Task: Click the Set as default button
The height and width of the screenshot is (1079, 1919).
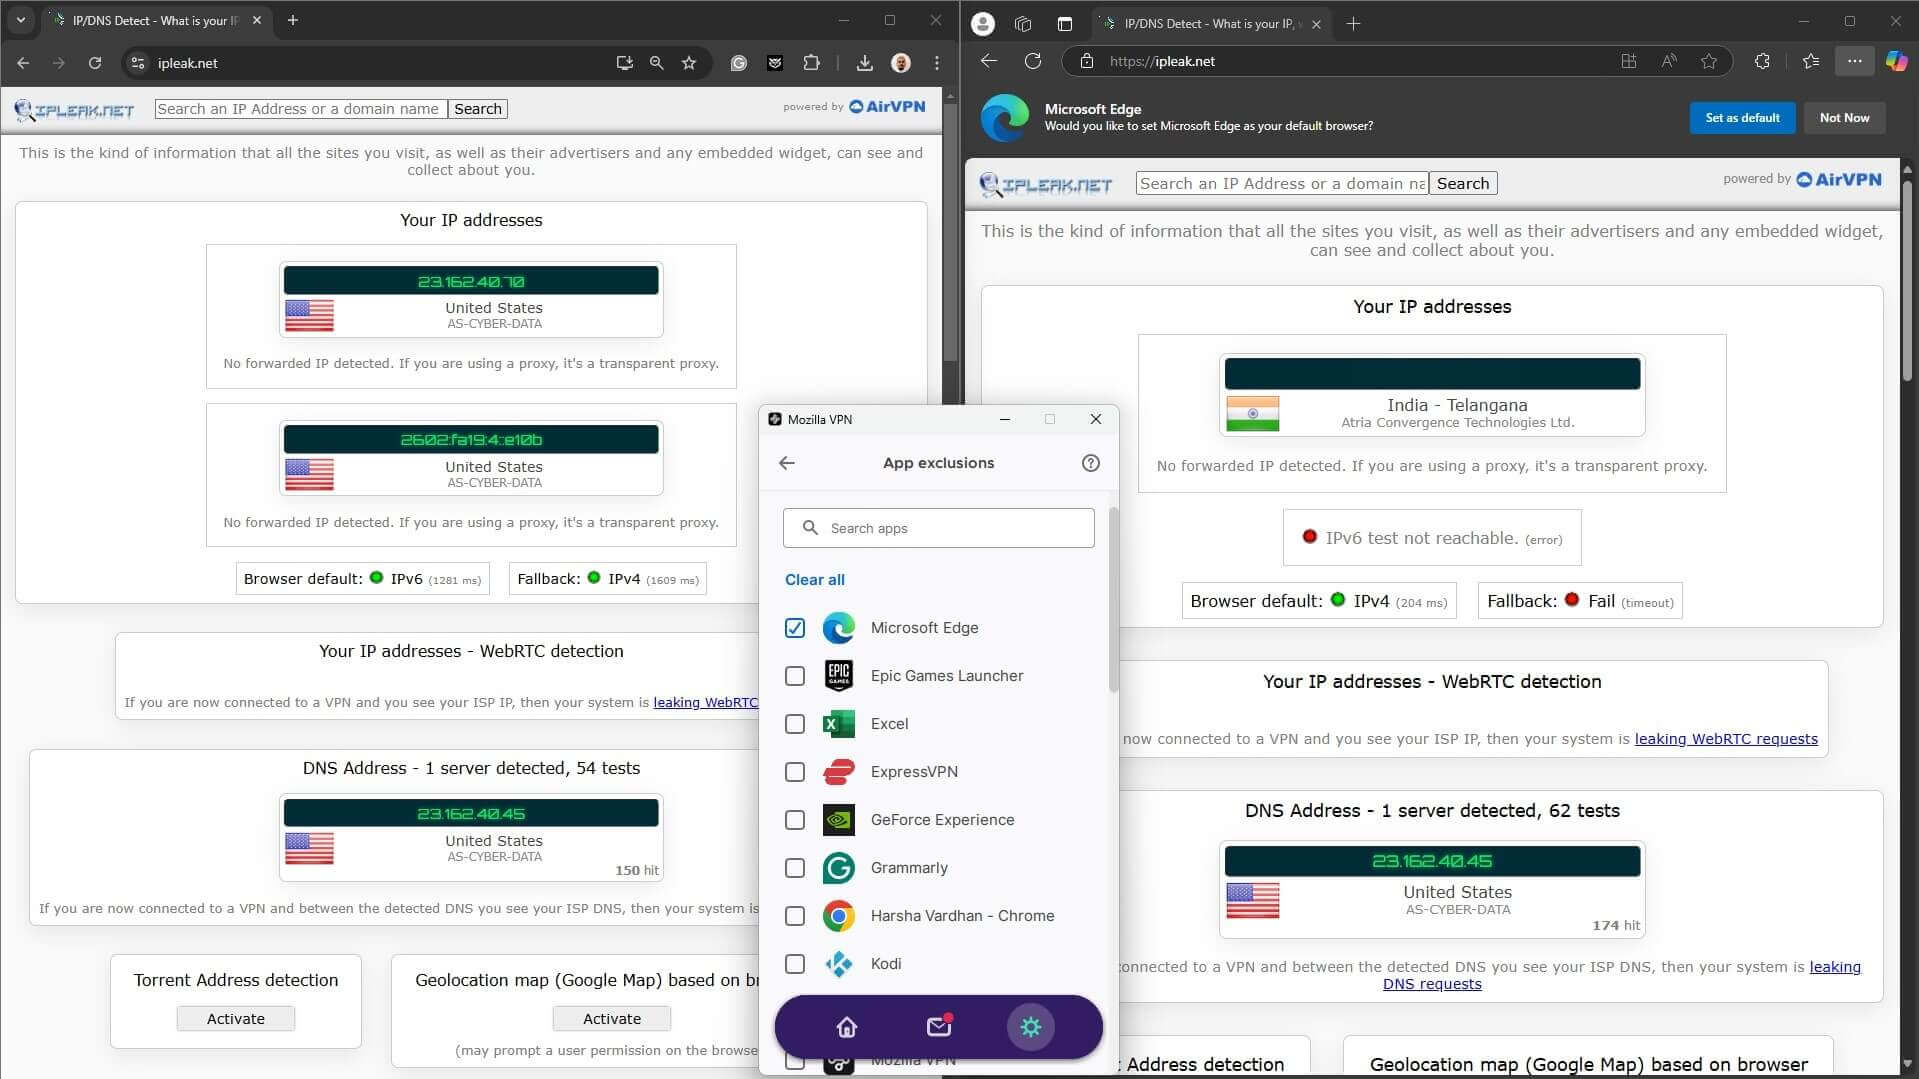Action: tap(1741, 117)
